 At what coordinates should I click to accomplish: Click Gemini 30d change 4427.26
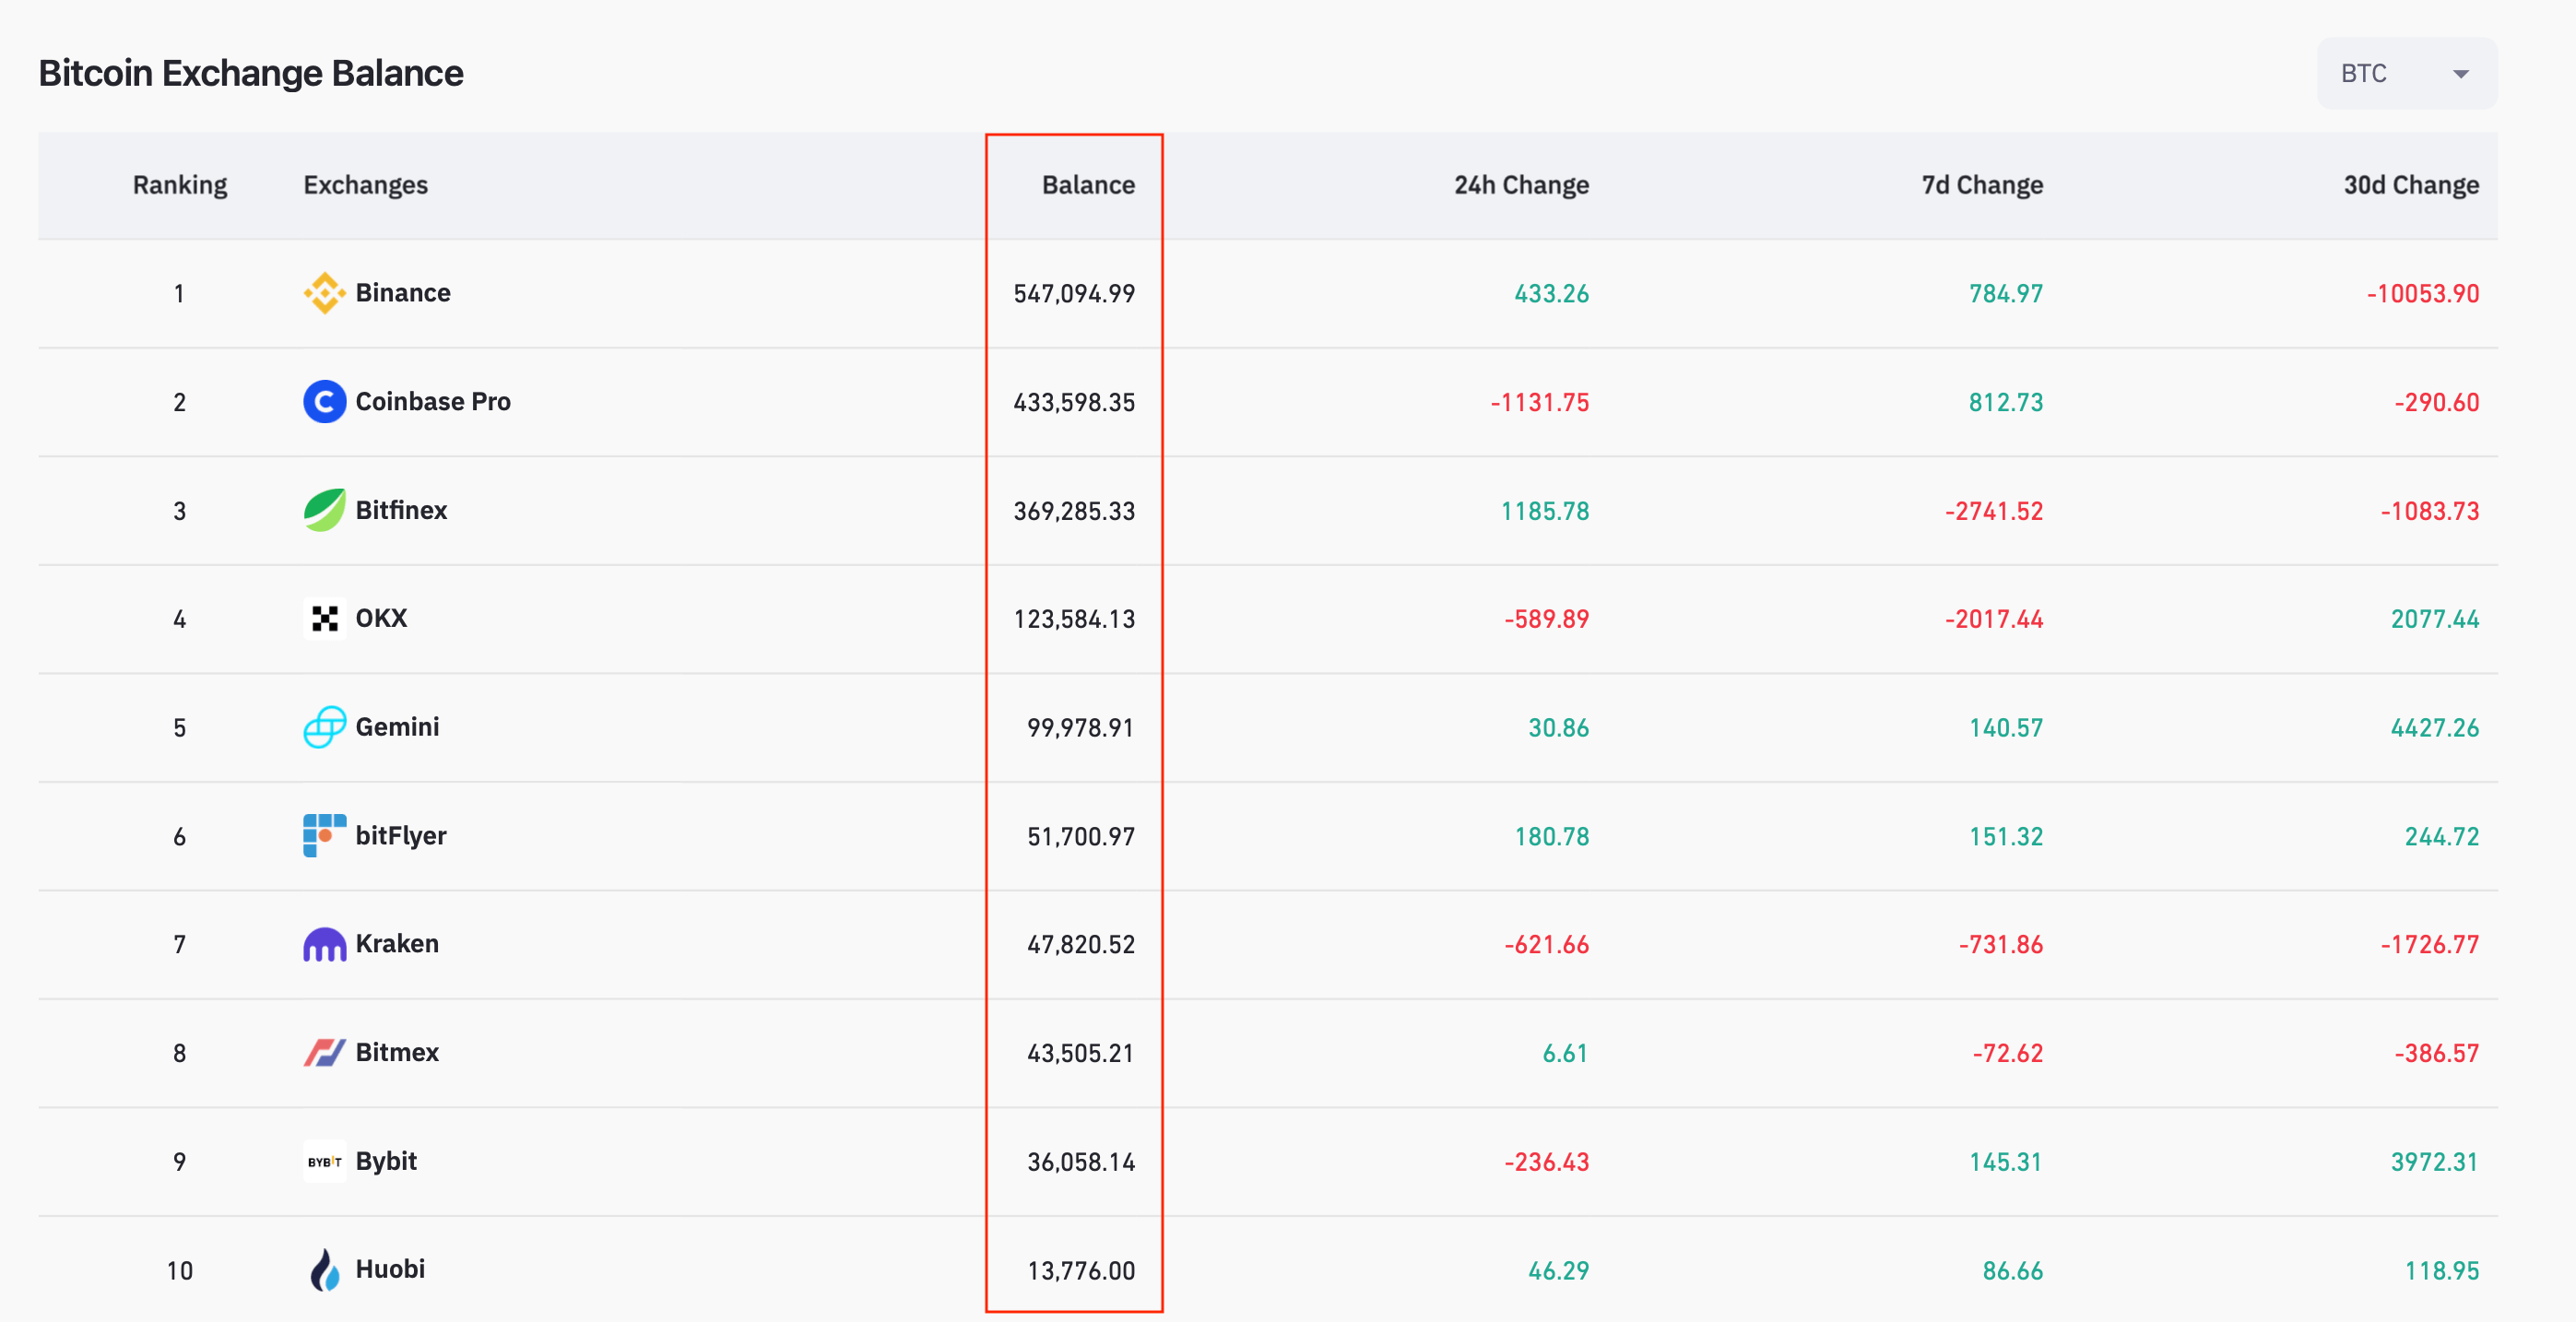[2435, 728]
